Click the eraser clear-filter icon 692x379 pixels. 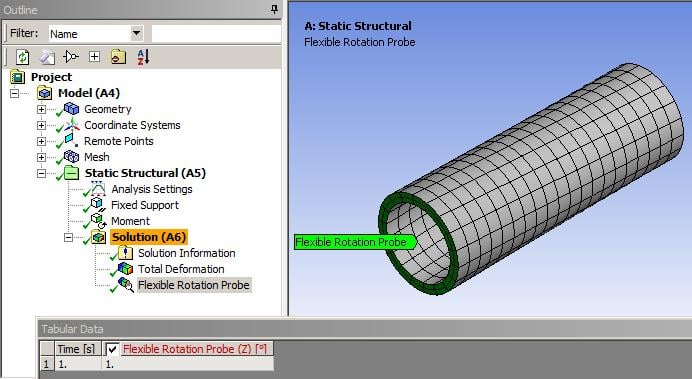pyautogui.click(x=47, y=57)
